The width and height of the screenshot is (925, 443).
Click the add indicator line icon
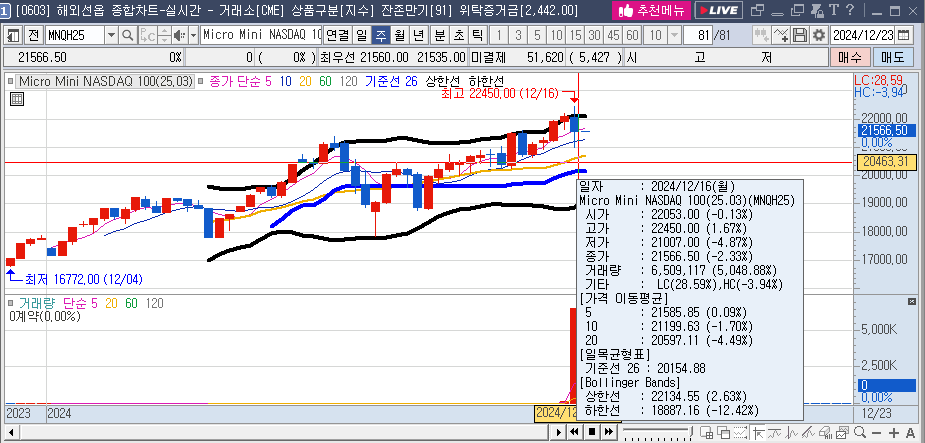pyautogui.click(x=781, y=35)
